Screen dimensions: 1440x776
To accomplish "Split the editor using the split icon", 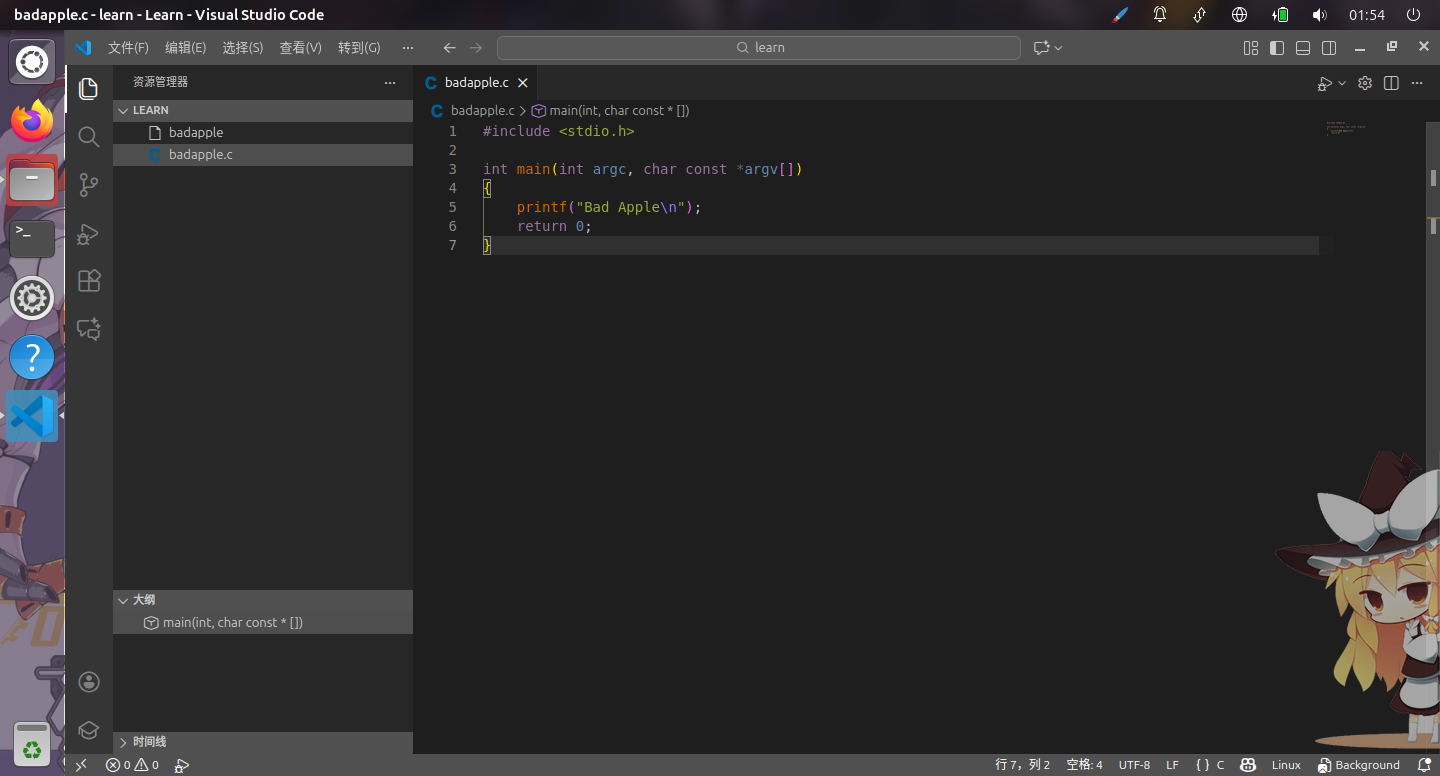I will point(1390,83).
